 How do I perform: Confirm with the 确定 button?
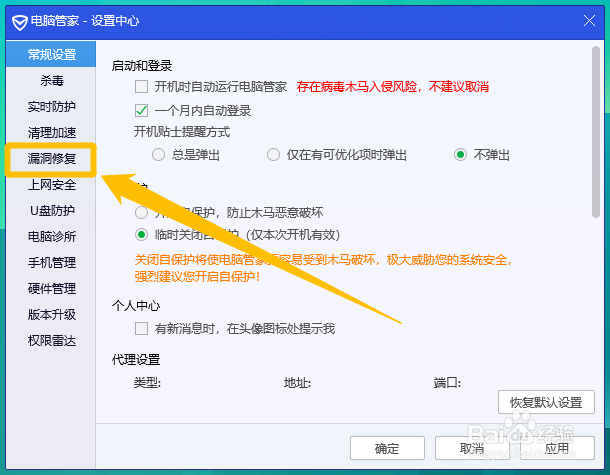click(x=387, y=448)
